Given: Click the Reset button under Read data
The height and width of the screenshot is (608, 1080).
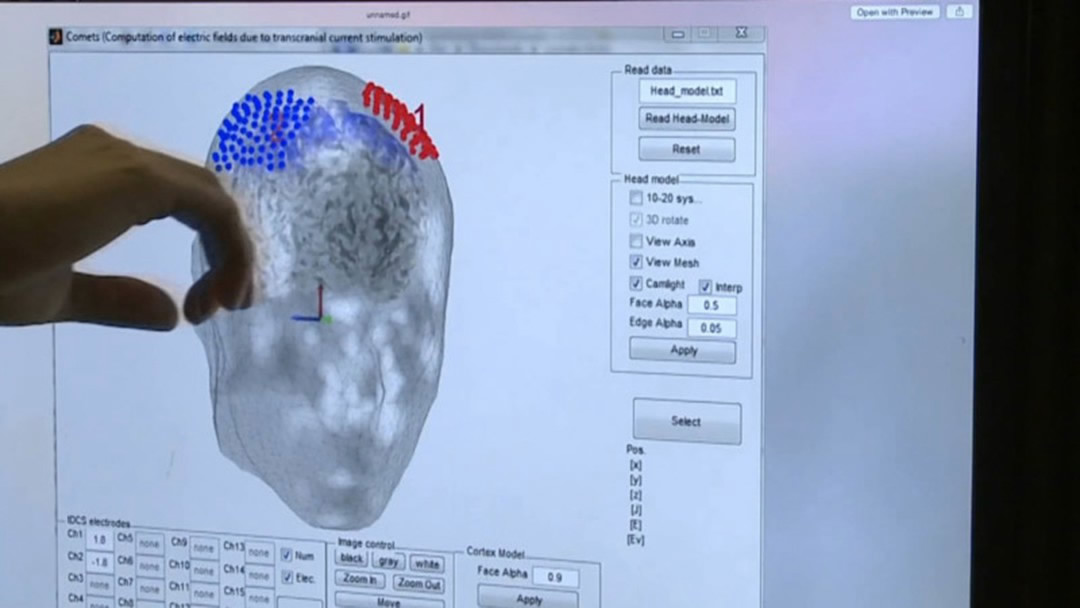Looking at the screenshot, I should tap(686, 149).
